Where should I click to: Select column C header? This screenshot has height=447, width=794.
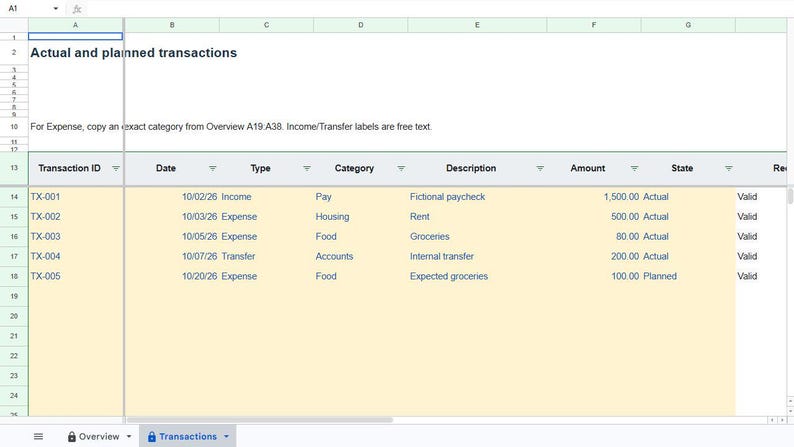coord(266,25)
